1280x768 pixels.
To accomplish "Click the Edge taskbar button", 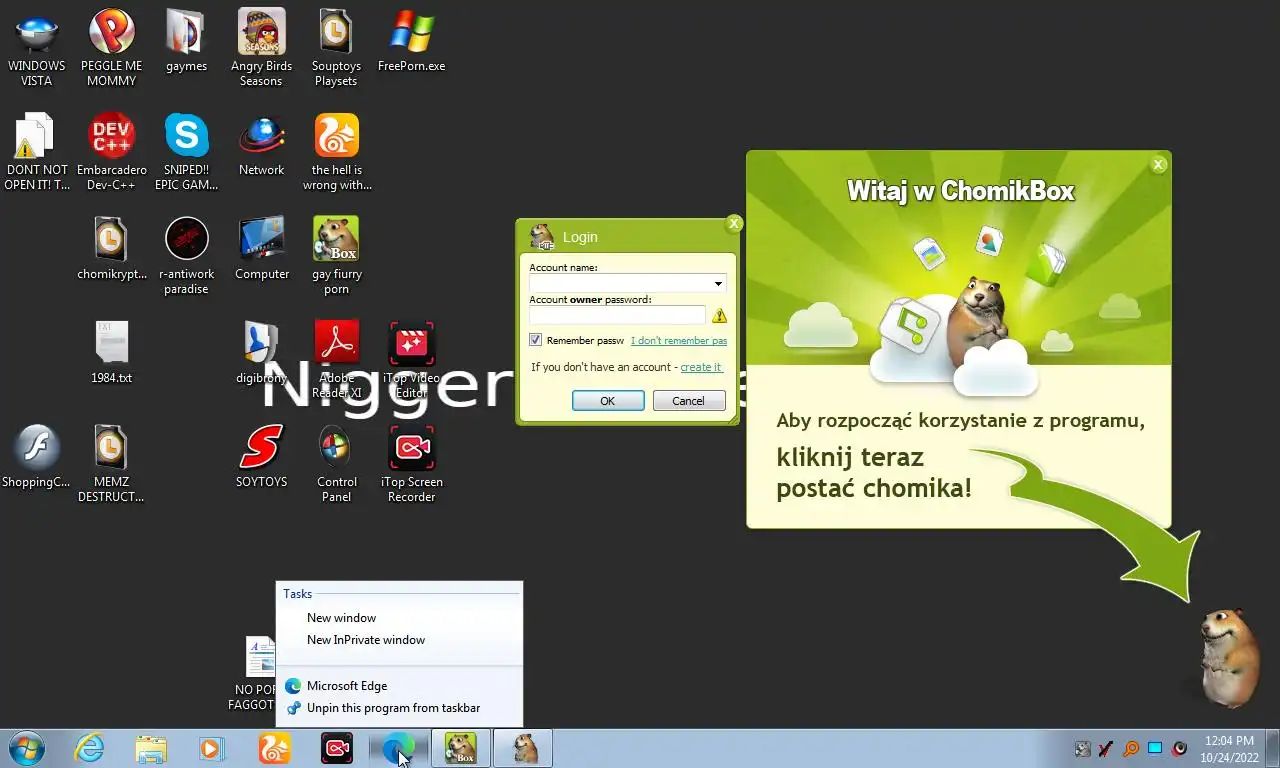I will 398,748.
